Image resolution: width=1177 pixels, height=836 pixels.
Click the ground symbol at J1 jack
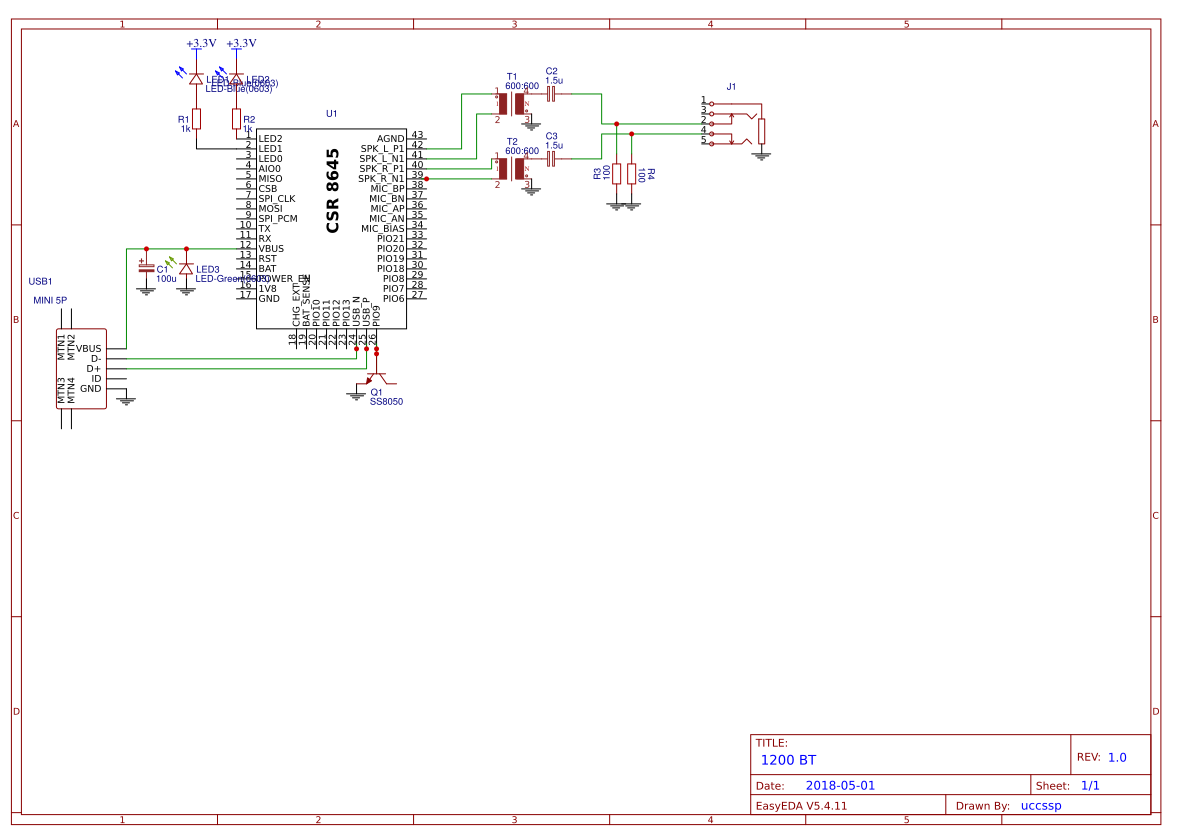click(762, 155)
